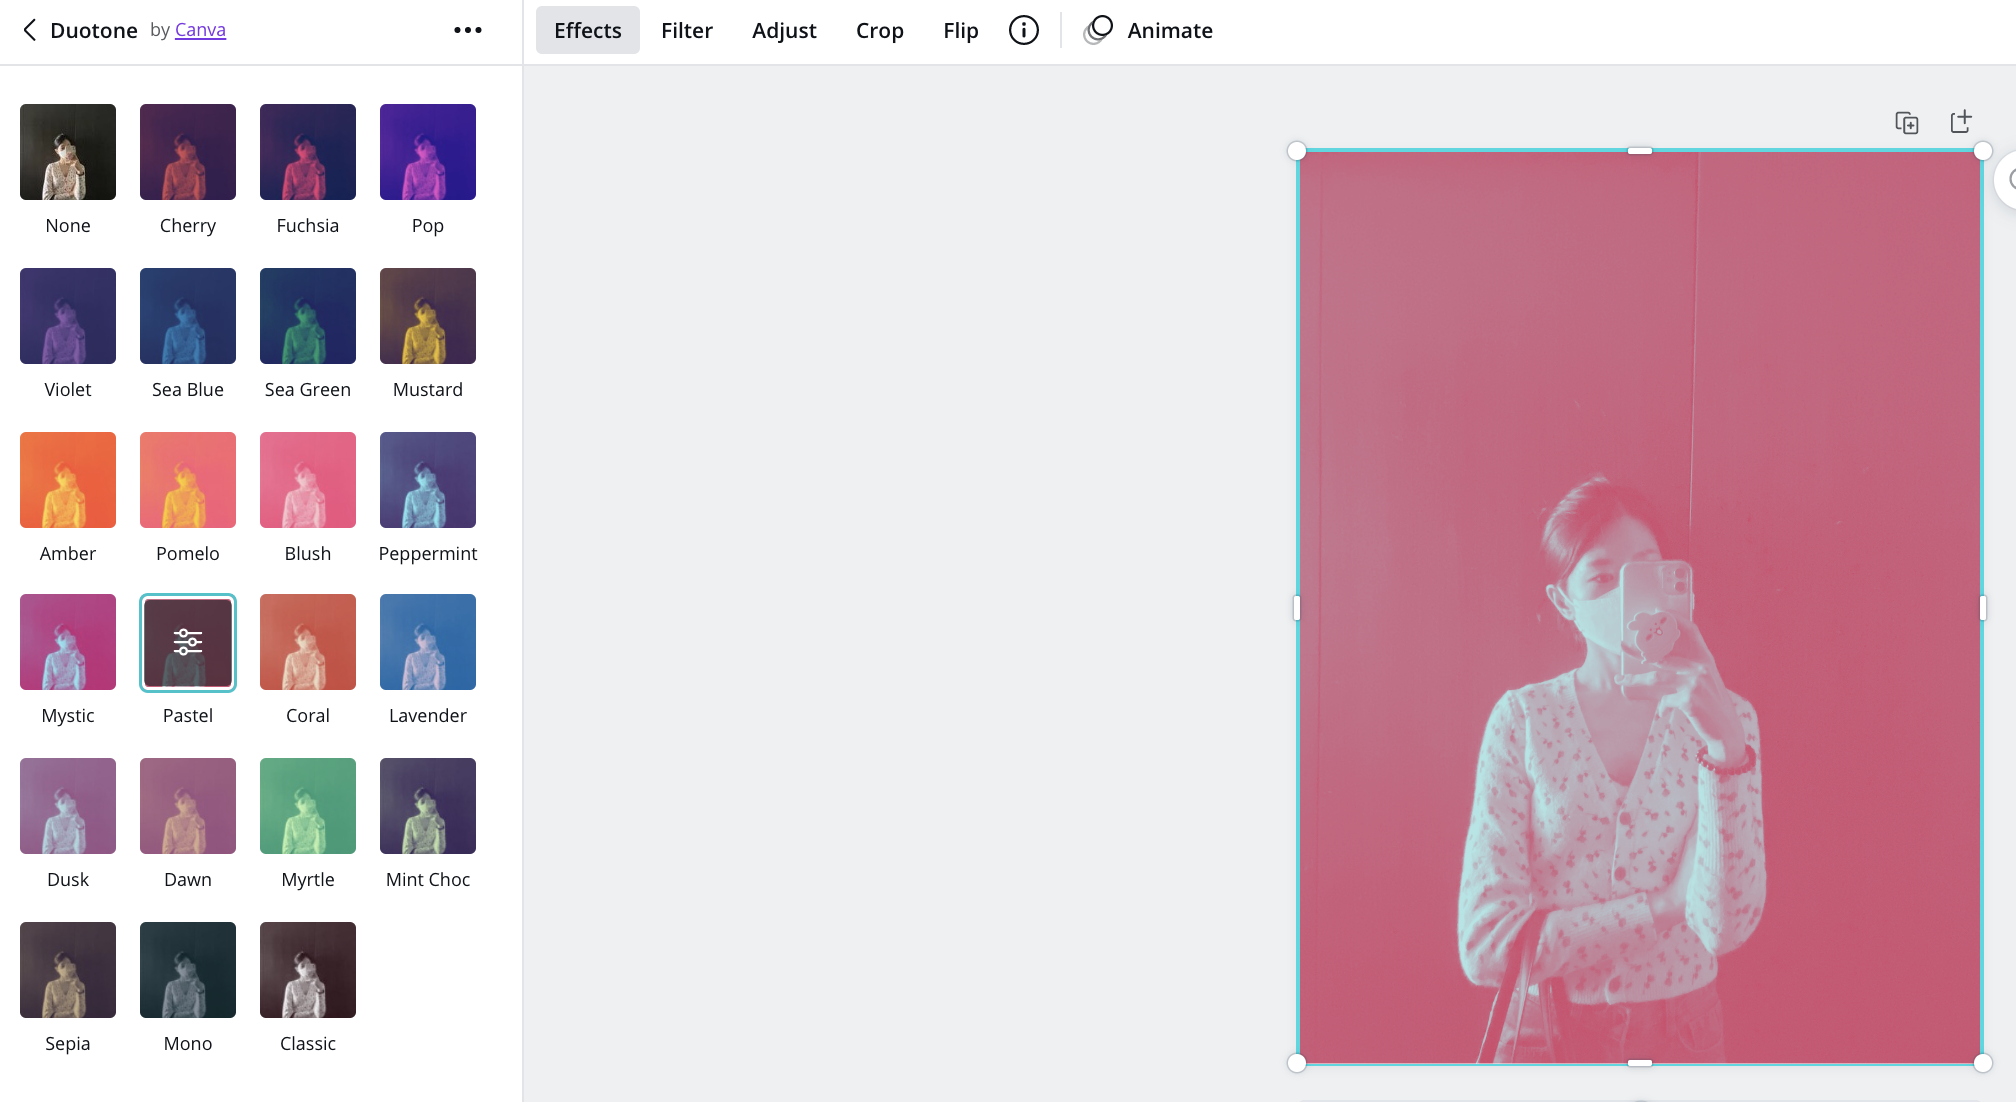This screenshot has height=1102, width=2016.
Task: Click the Animate circles icon
Action: pos(1098,30)
